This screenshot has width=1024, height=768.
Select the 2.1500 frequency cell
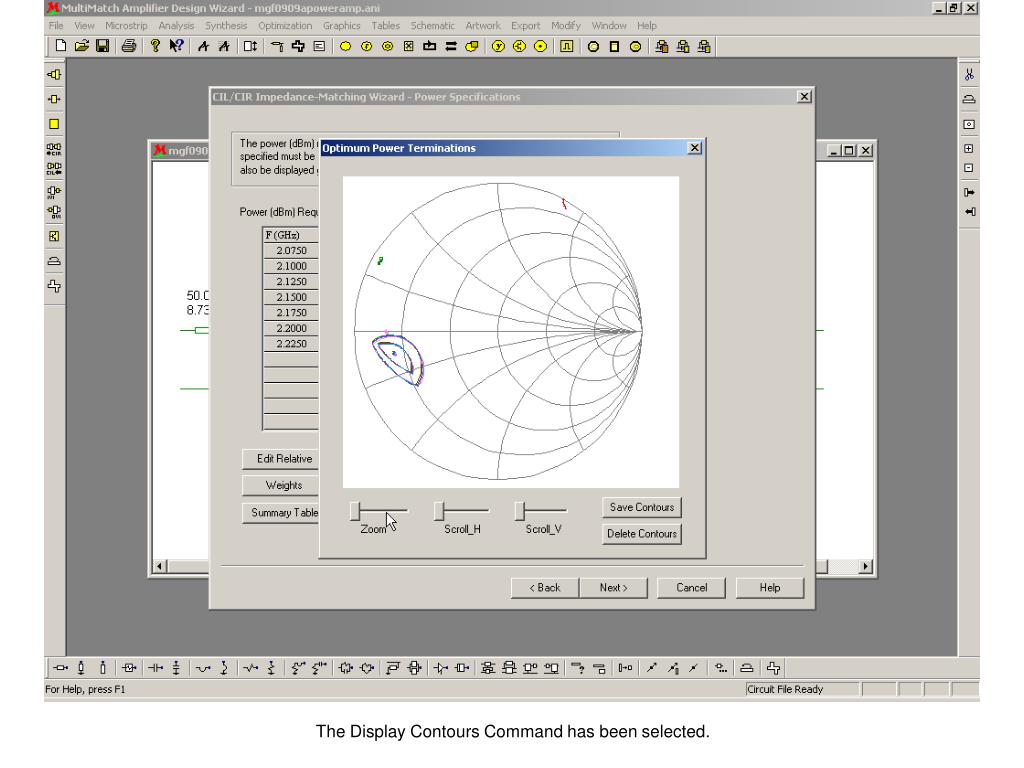pyautogui.click(x=291, y=297)
